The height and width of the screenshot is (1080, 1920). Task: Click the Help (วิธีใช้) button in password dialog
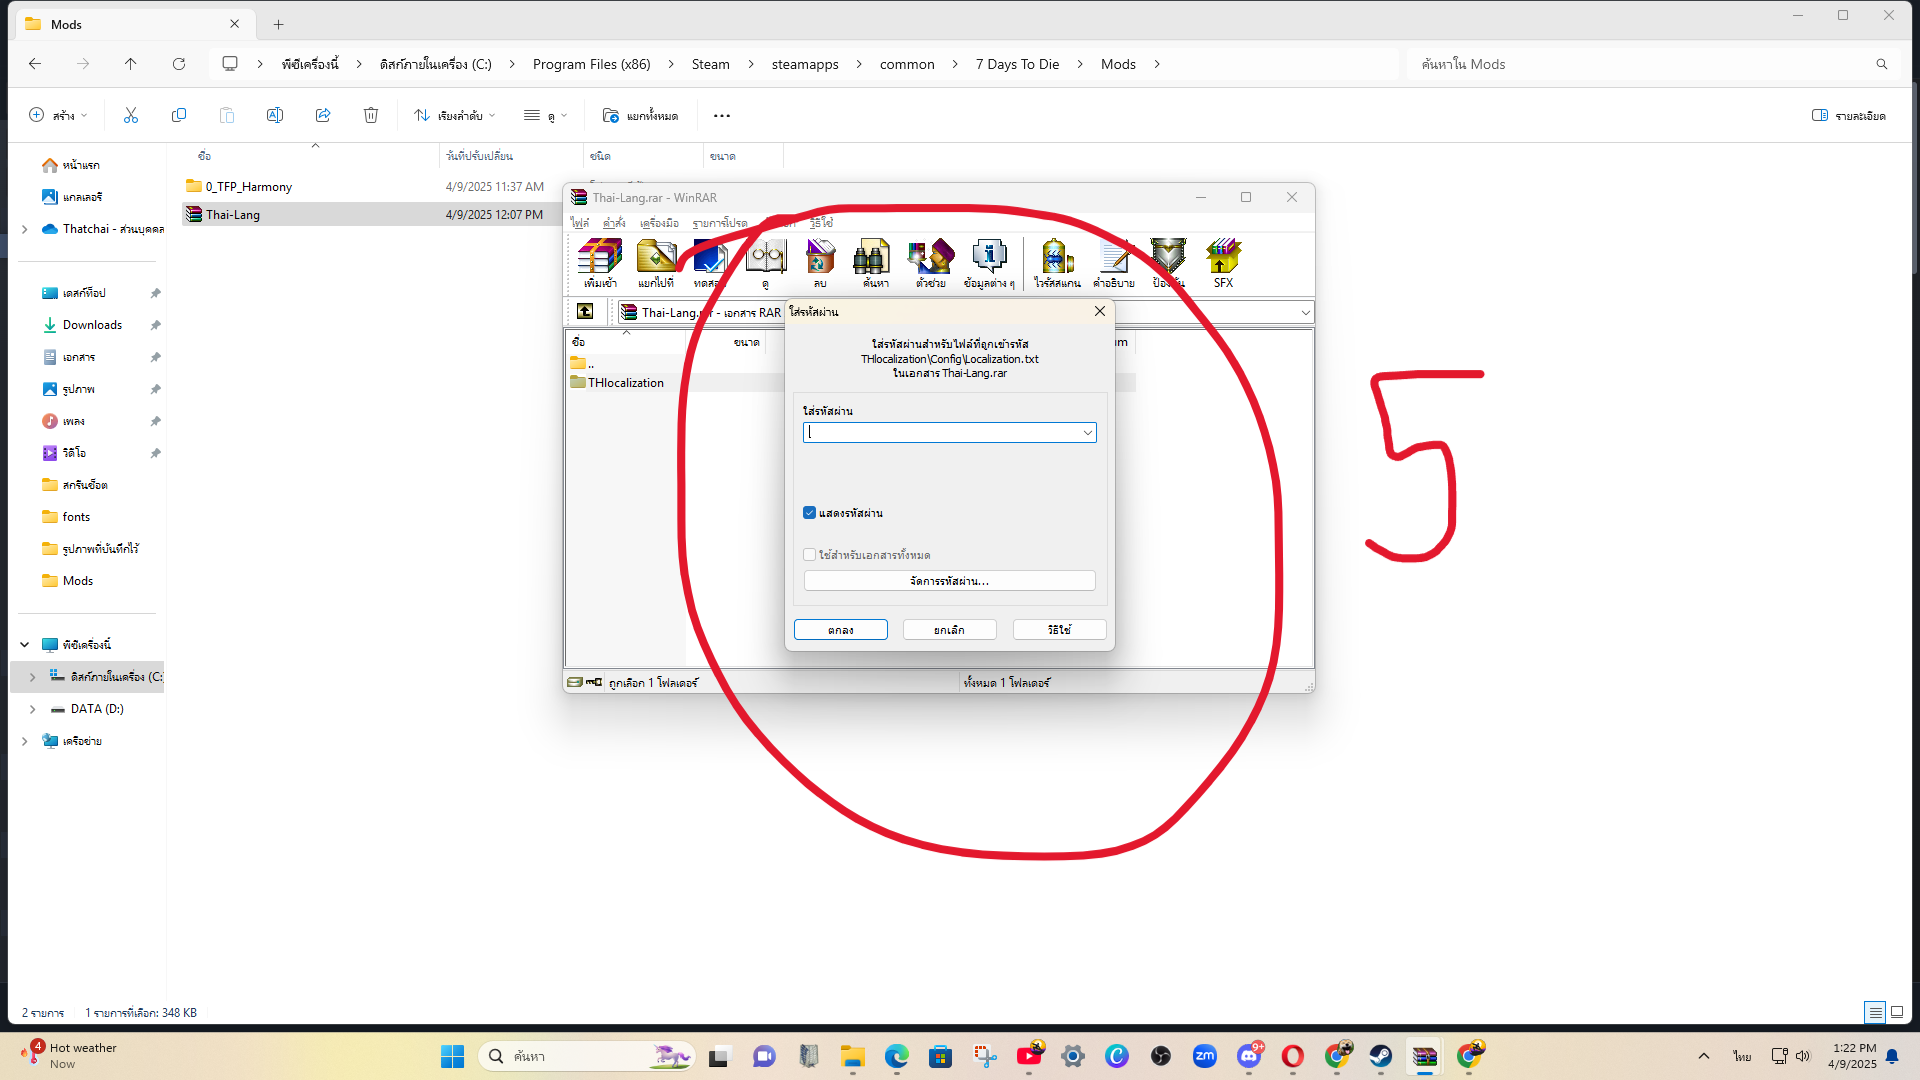click(x=1060, y=630)
